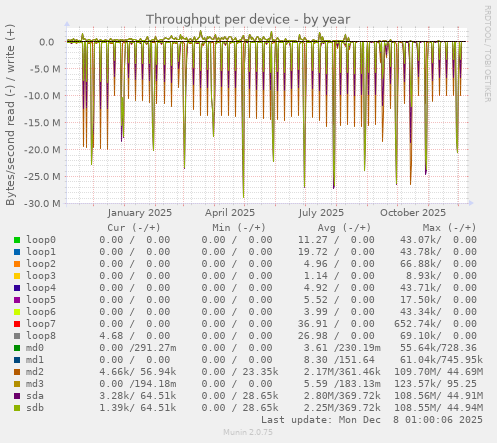
Task: Click the 'January 2025' axis label
Action: 140,213
